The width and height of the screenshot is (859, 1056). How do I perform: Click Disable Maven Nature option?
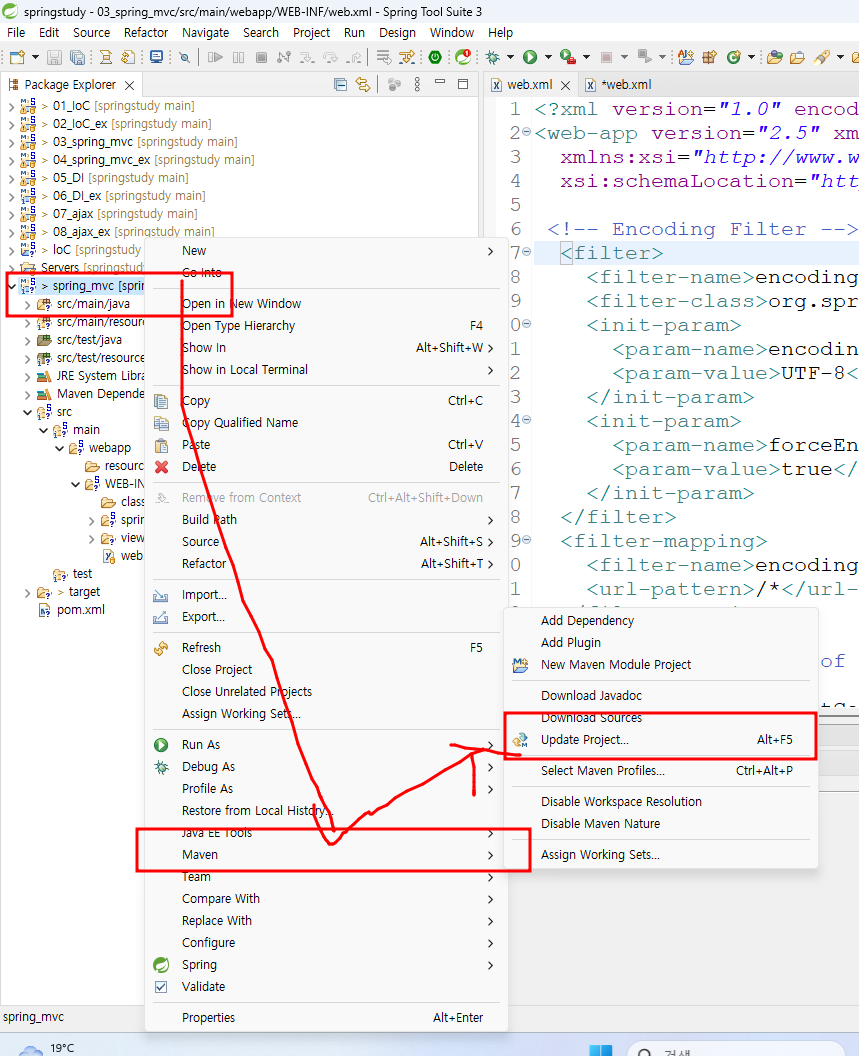660,824
